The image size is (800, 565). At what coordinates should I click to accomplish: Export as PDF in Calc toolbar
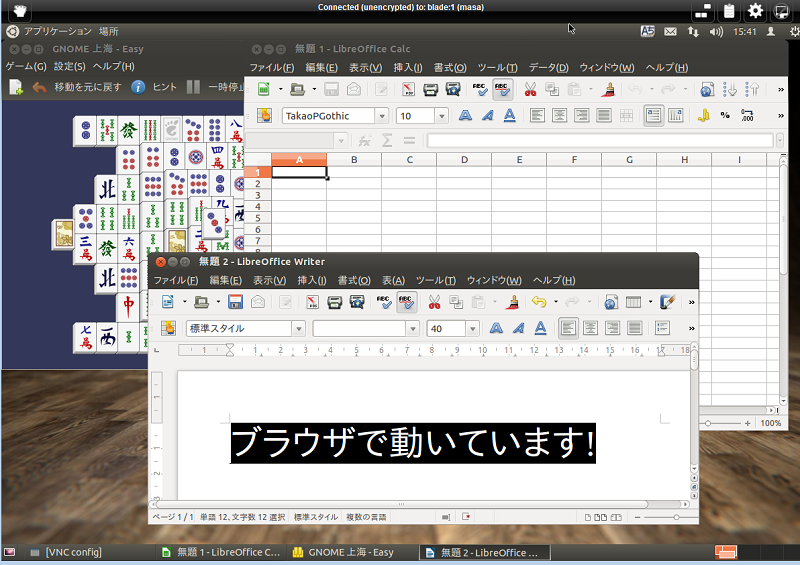pyautogui.click(x=408, y=89)
